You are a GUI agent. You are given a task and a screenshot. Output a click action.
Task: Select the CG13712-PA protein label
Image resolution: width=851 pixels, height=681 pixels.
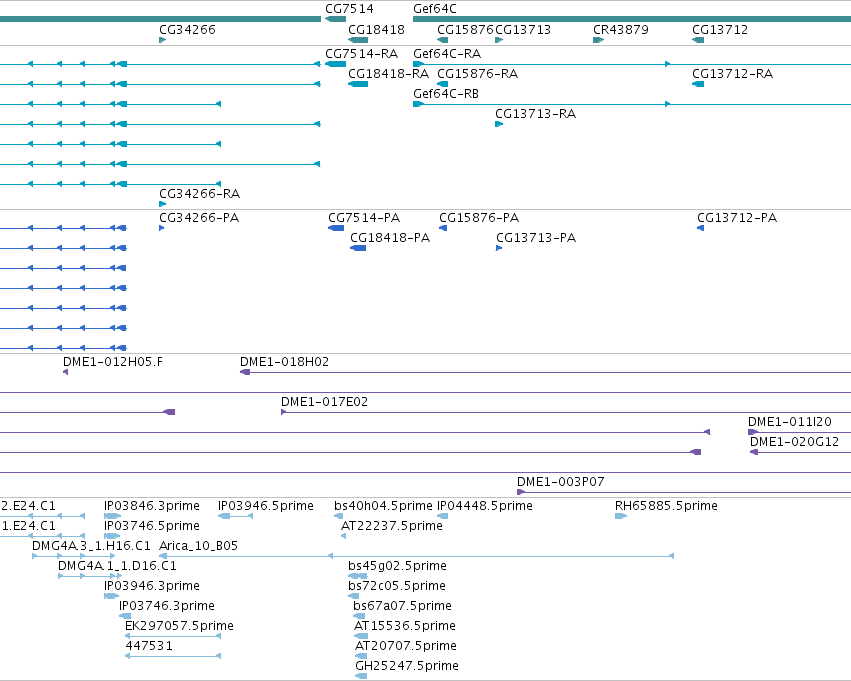click(x=737, y=218)
